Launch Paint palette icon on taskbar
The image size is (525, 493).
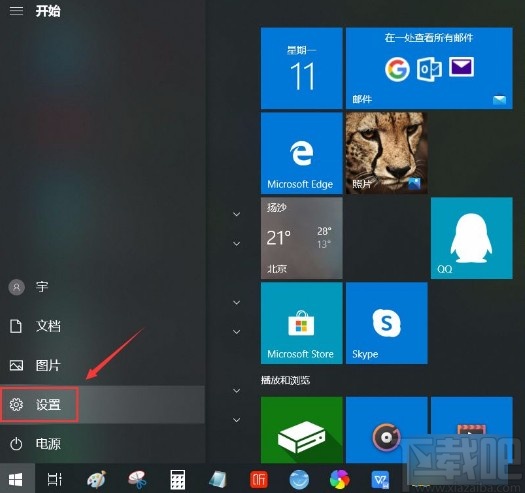96,480
